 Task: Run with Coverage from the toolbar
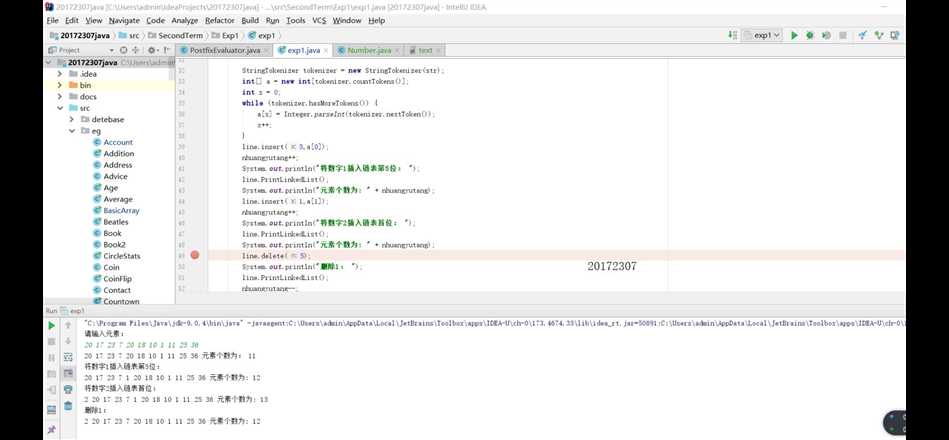(x=826, y=36)
